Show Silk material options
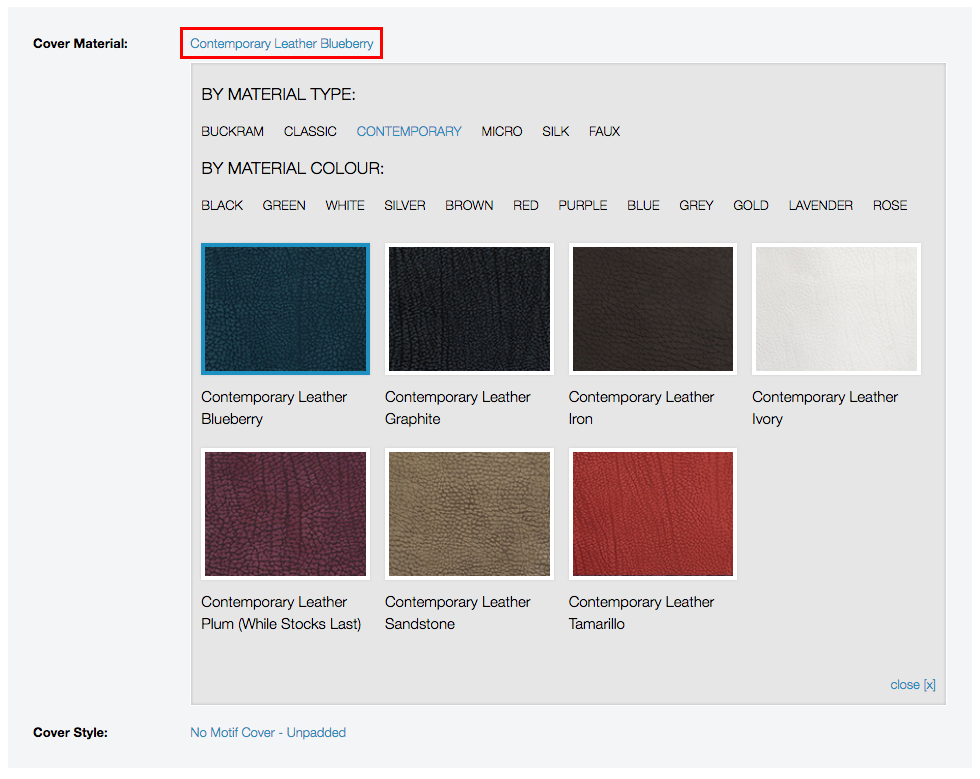This screenshot has width=980, height=779. pyautogui.click(x=555, y=131)
